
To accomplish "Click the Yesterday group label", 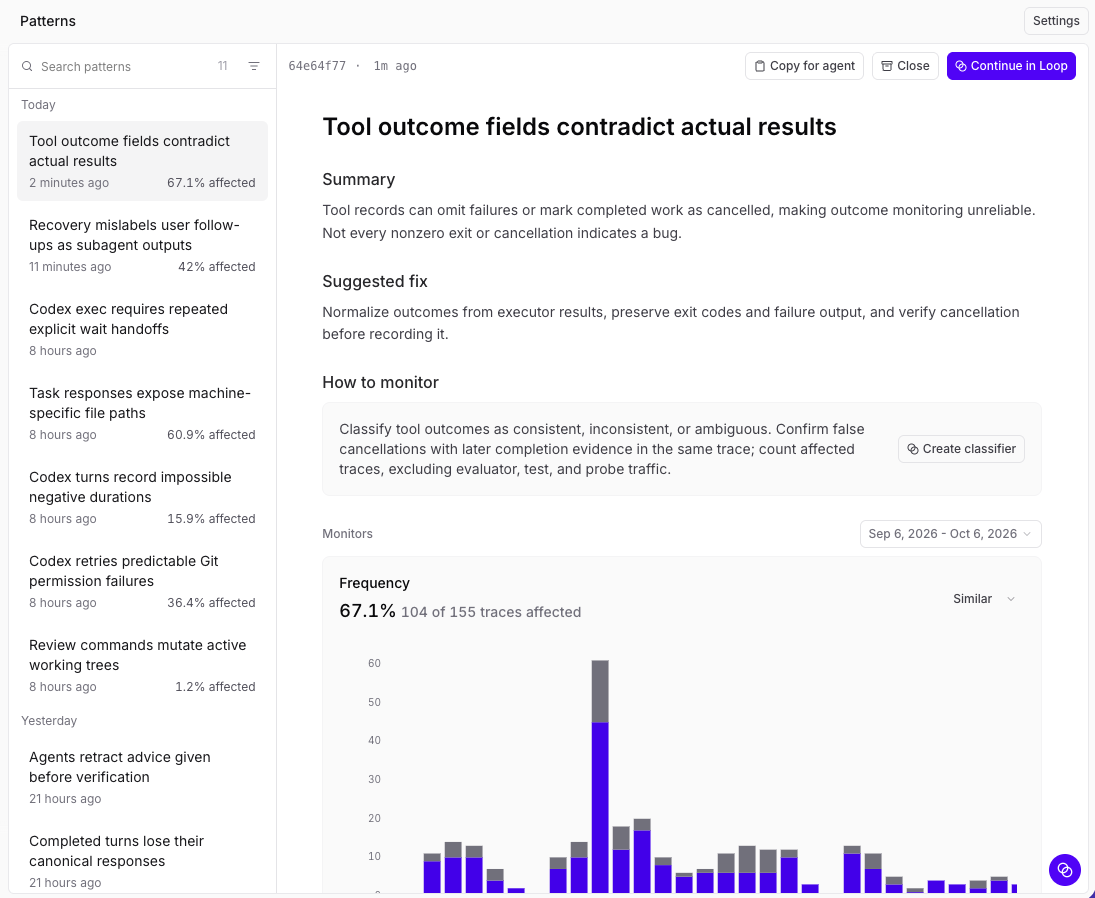I will pyautogui.click(x=49, y=721).
